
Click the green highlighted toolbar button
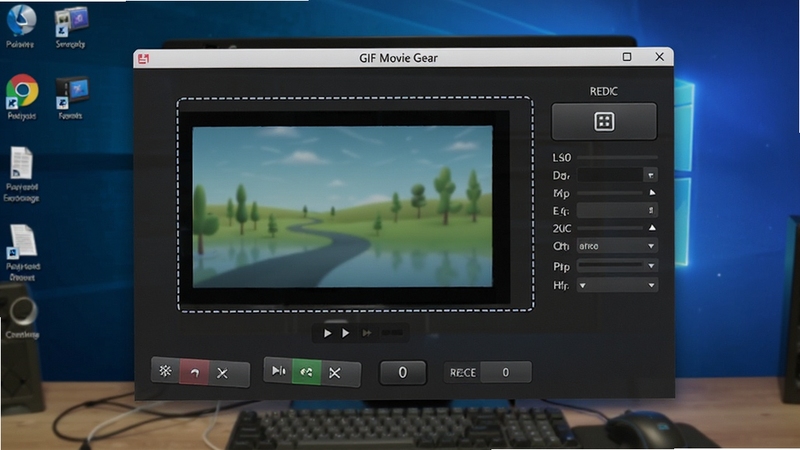pyautogui.click(x=306, y=372)
